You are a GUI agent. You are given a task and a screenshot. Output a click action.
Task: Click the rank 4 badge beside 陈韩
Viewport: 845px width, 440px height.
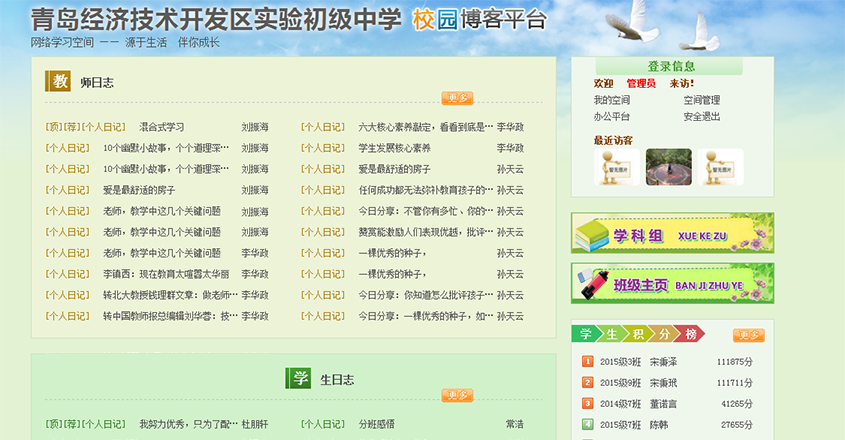click(x=587, y=425)
